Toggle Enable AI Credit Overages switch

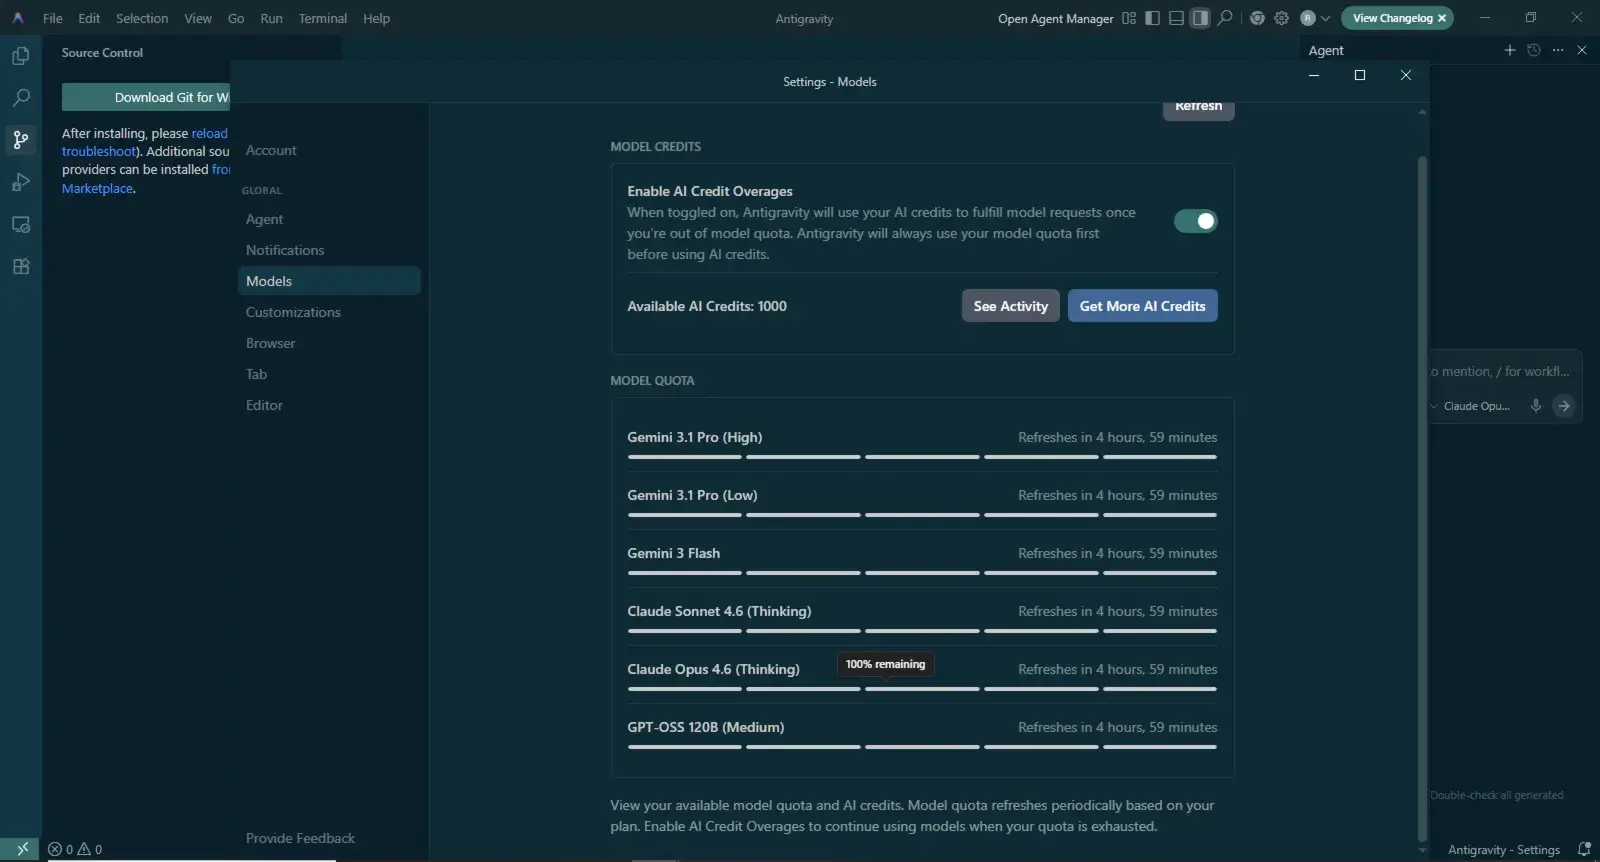1195,221
